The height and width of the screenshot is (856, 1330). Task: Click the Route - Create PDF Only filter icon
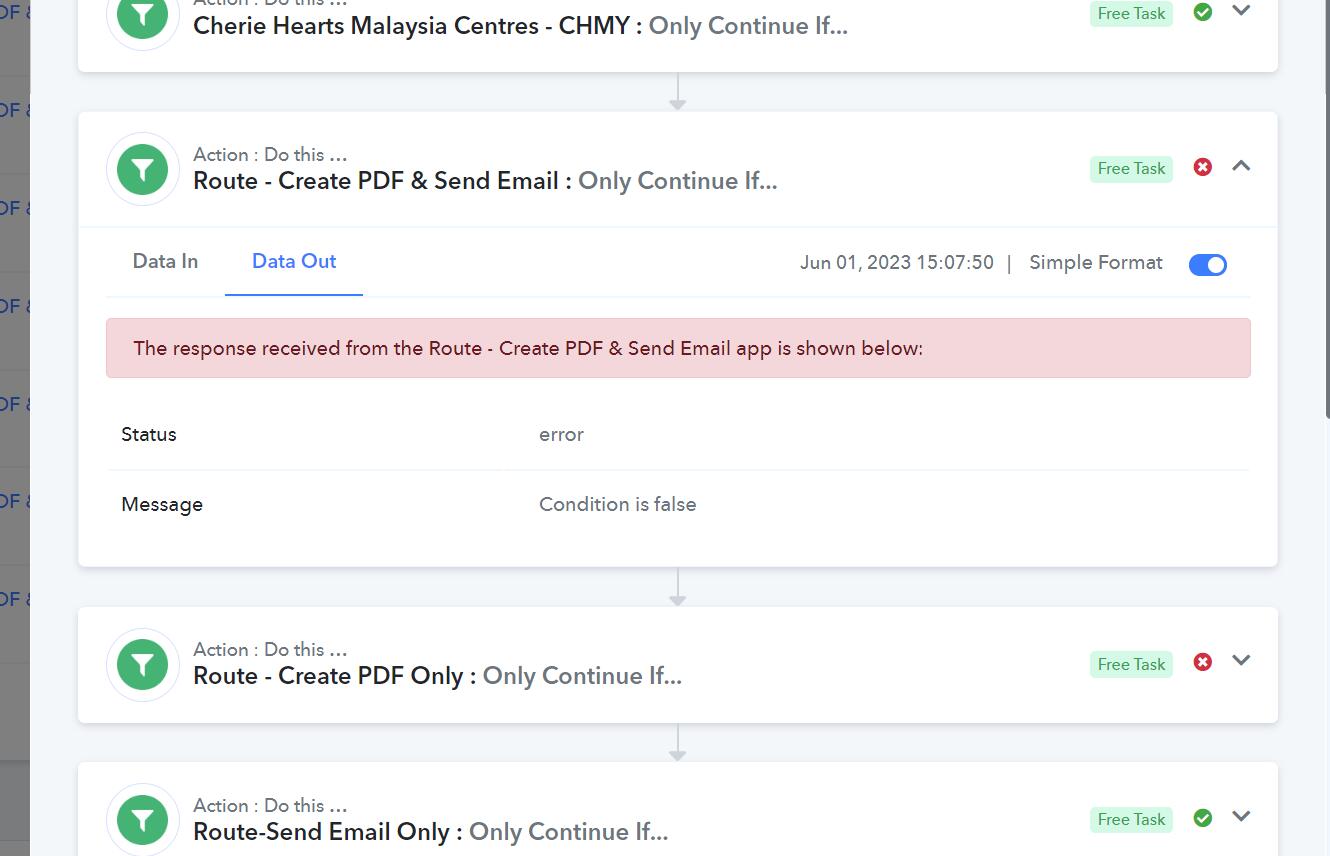[x=143, y=664]
